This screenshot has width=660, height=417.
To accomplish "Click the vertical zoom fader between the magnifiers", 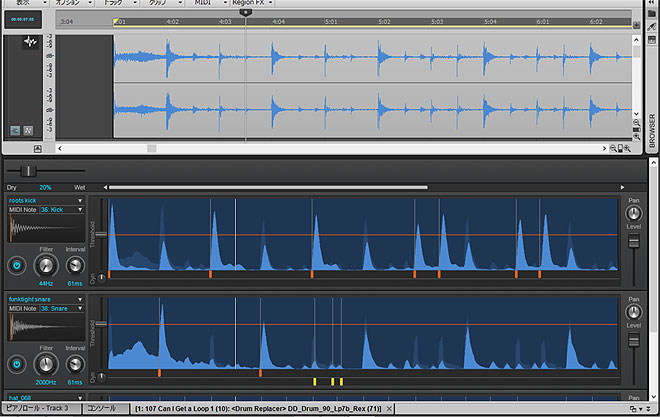I will (x=636, y=130).
